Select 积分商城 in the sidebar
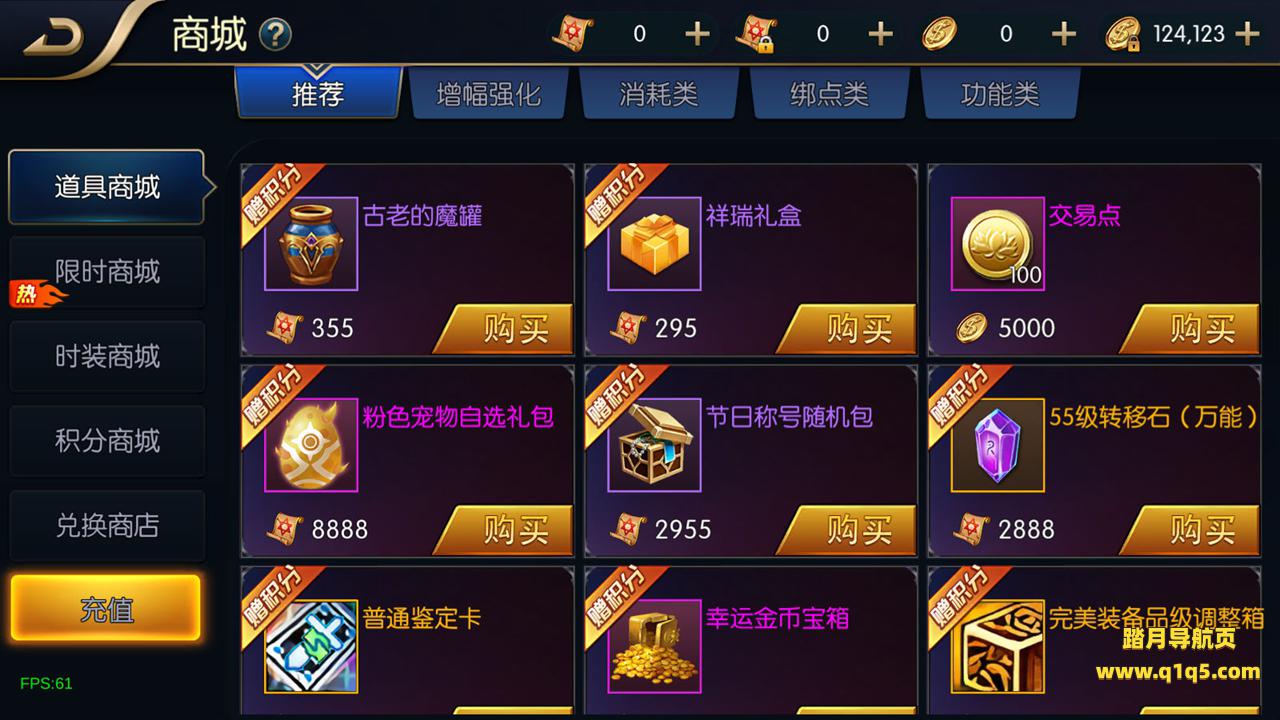 pos(107,441)
